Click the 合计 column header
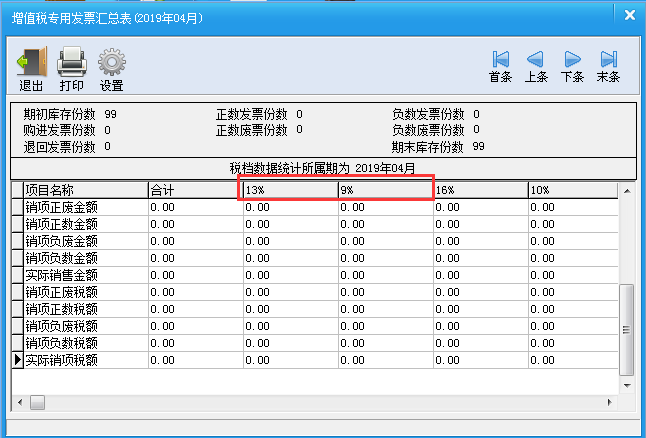 (x=194, y=190)
